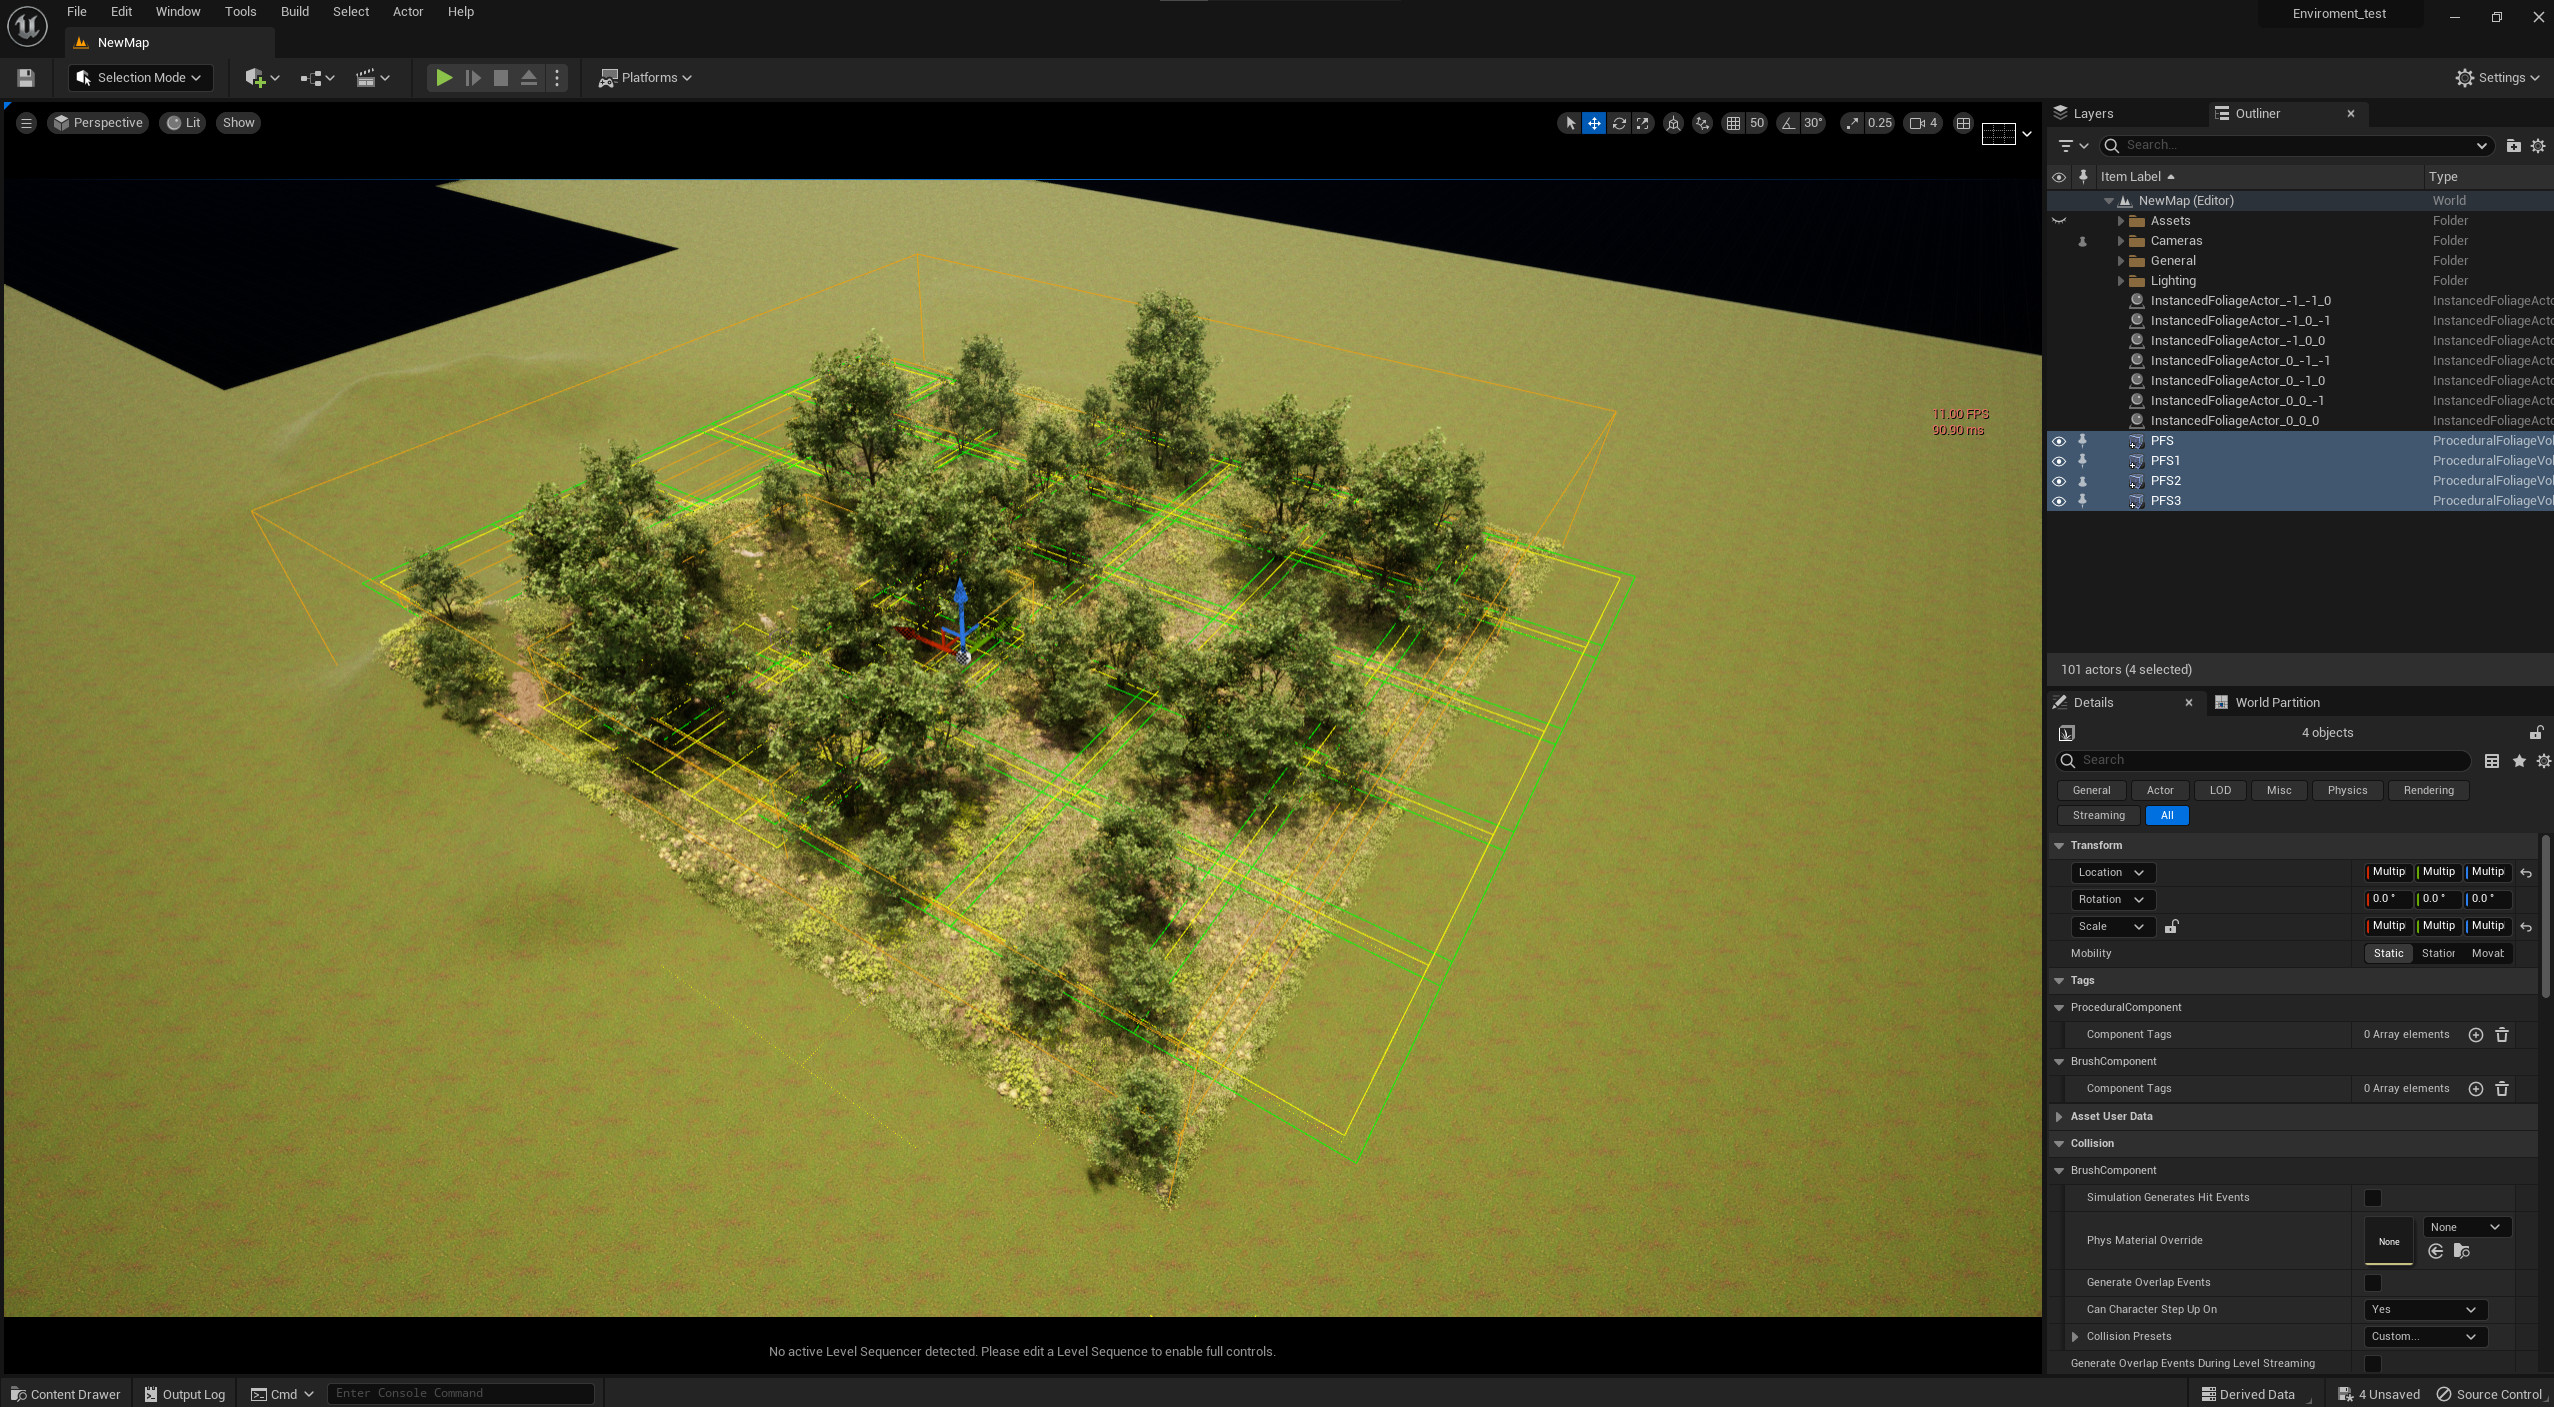2554x1407 pixels.
Task: Select the Rendering filter in Details
Action: click(2428, 791)
